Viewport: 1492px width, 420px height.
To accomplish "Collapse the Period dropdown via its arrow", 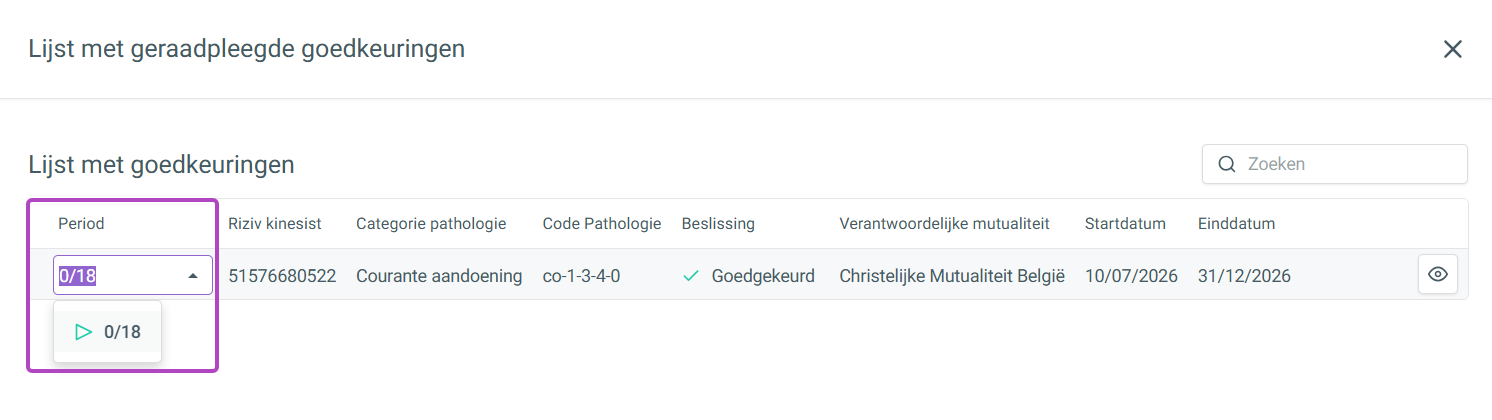I will 193,275.
